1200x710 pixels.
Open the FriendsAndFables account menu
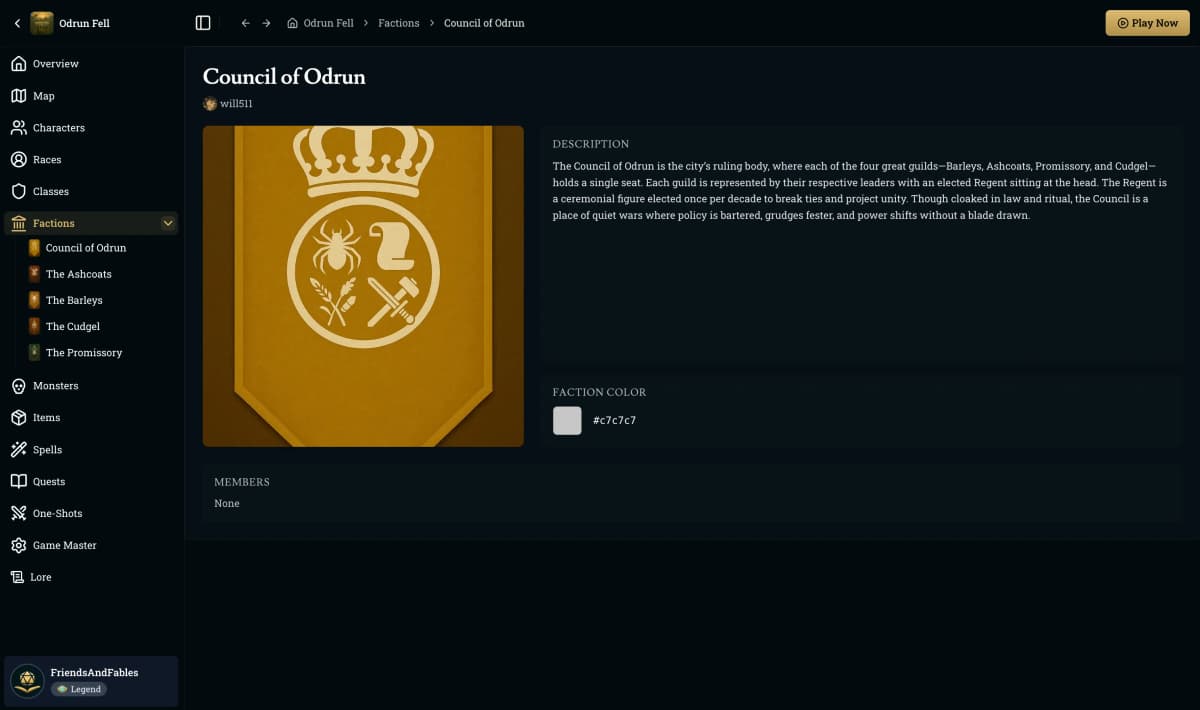click(91, 680)
